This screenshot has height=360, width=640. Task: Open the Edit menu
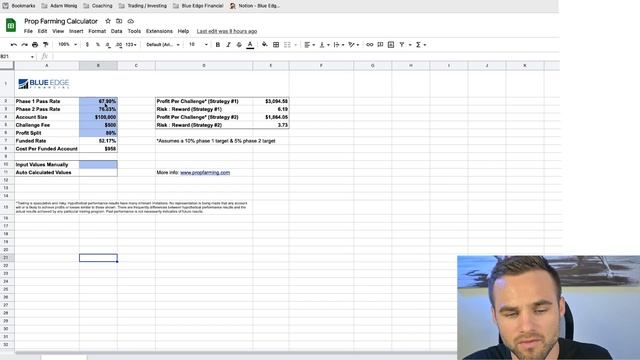[x=42, y=31]
